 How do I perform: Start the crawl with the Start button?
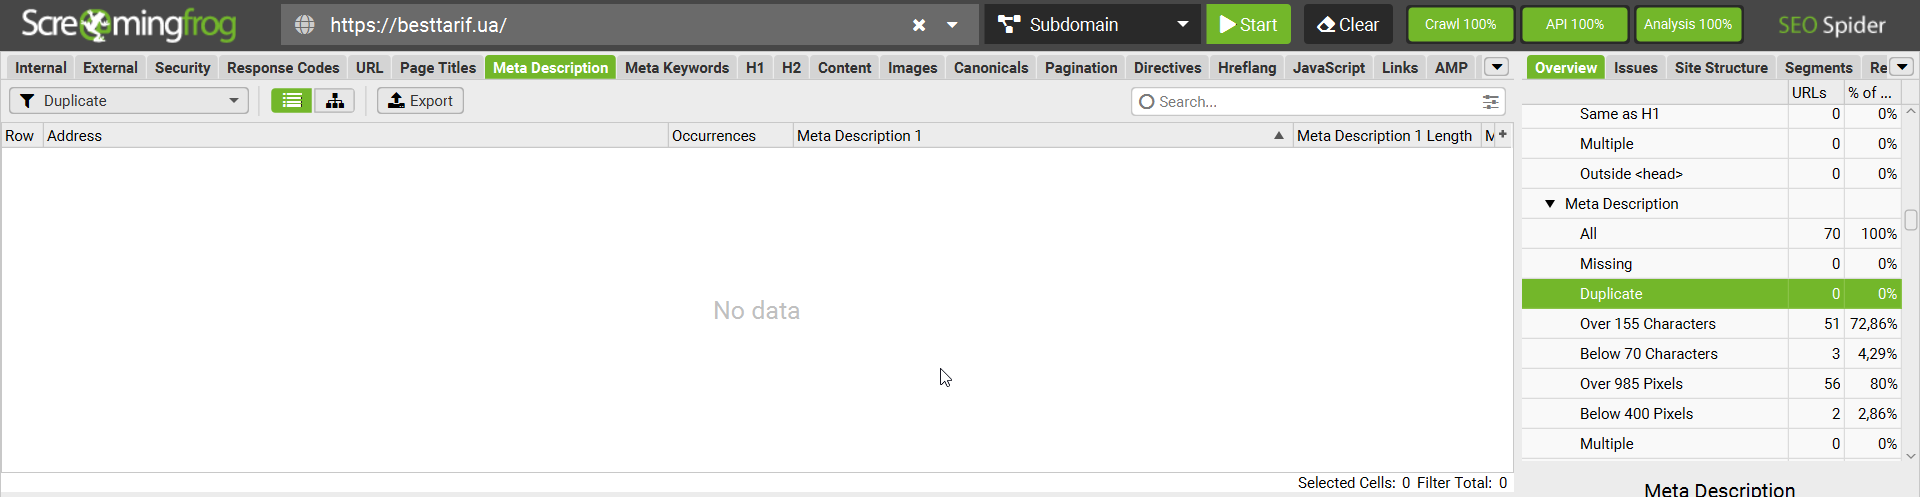[x=1248, y=24]
